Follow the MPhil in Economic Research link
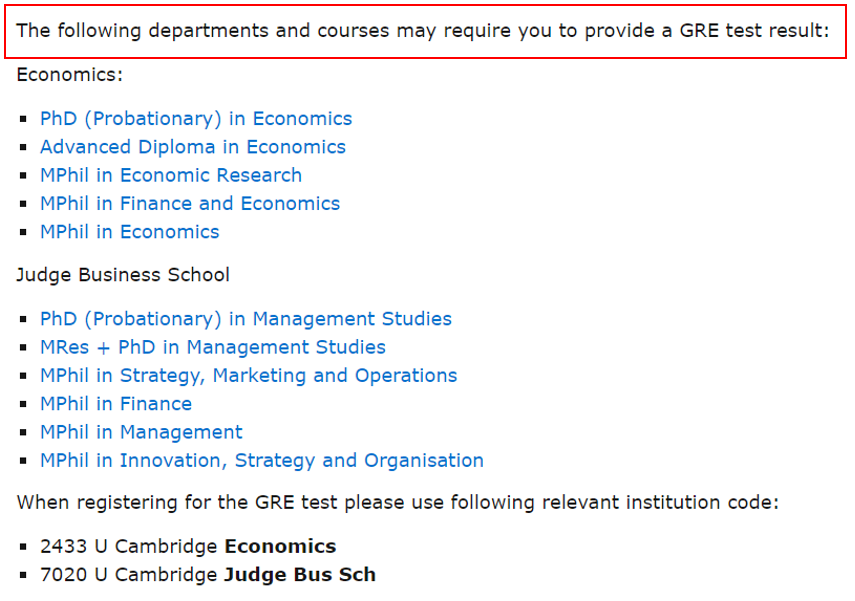Viewport: 855px width, 601px height. click(171, 175)
